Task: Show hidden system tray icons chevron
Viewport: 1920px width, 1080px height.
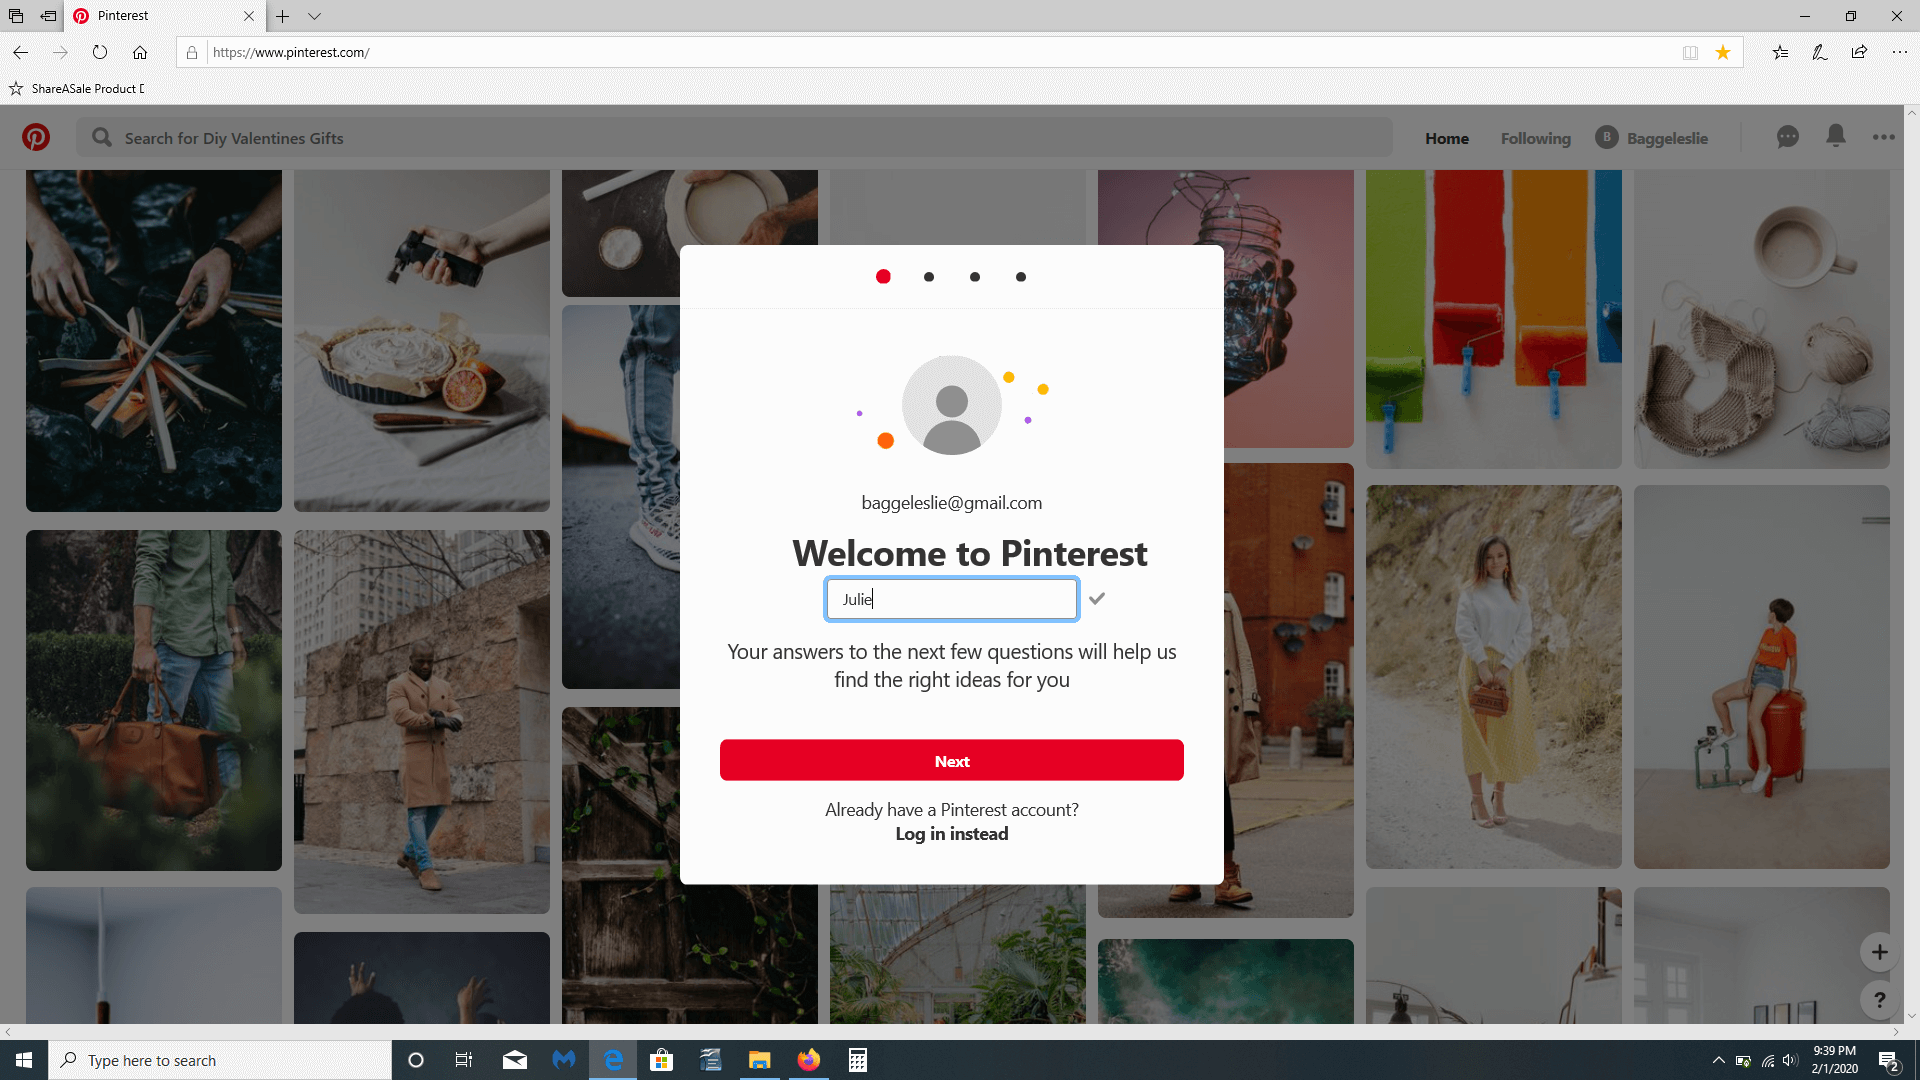Action: [1718, 1060]
